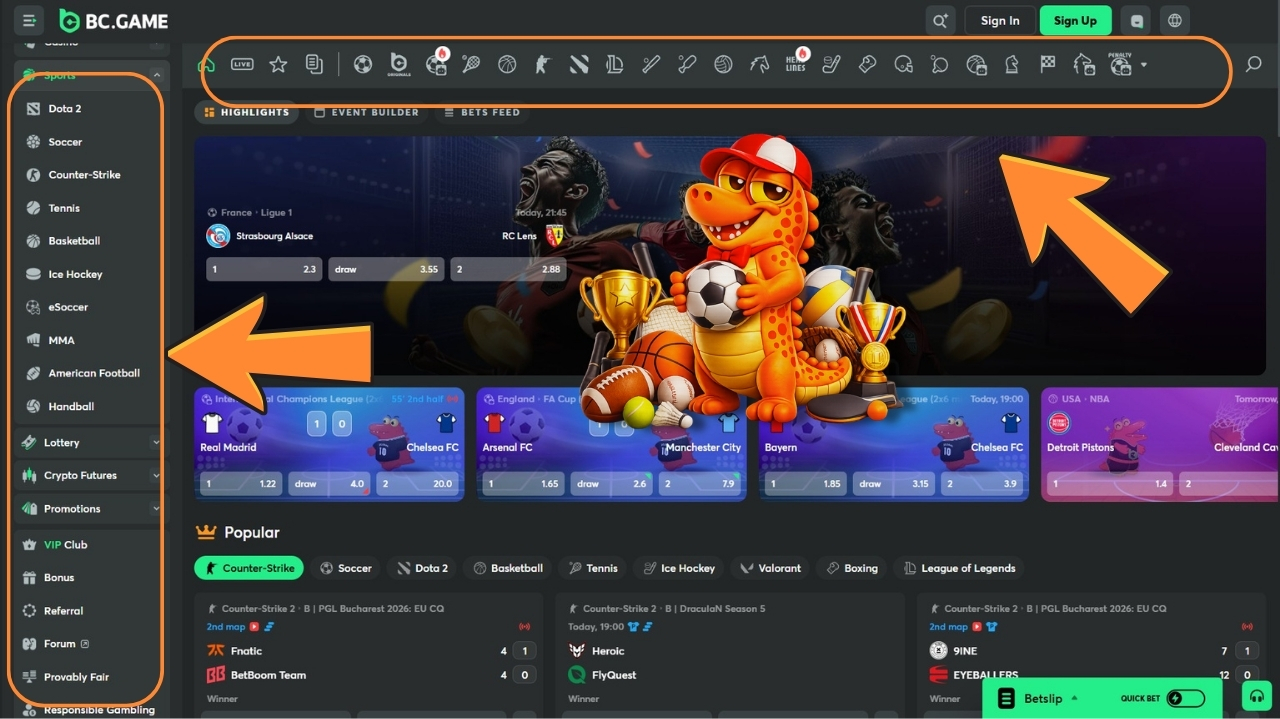Open the sportsbook search magnifier
Viewport: 1280px width, 719px height.
1253,65
